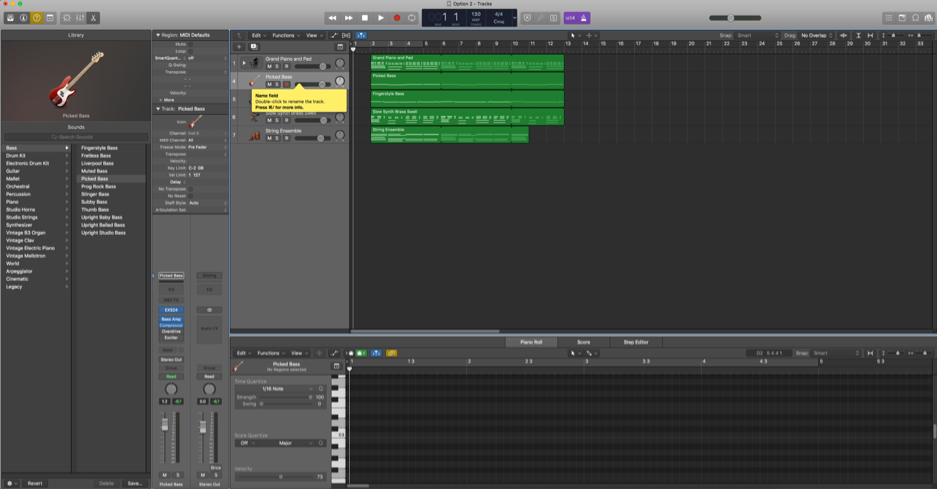Disable record-enable on Picked Bass track
This screenshot has width=937, height=489.
tap(286, 84)
